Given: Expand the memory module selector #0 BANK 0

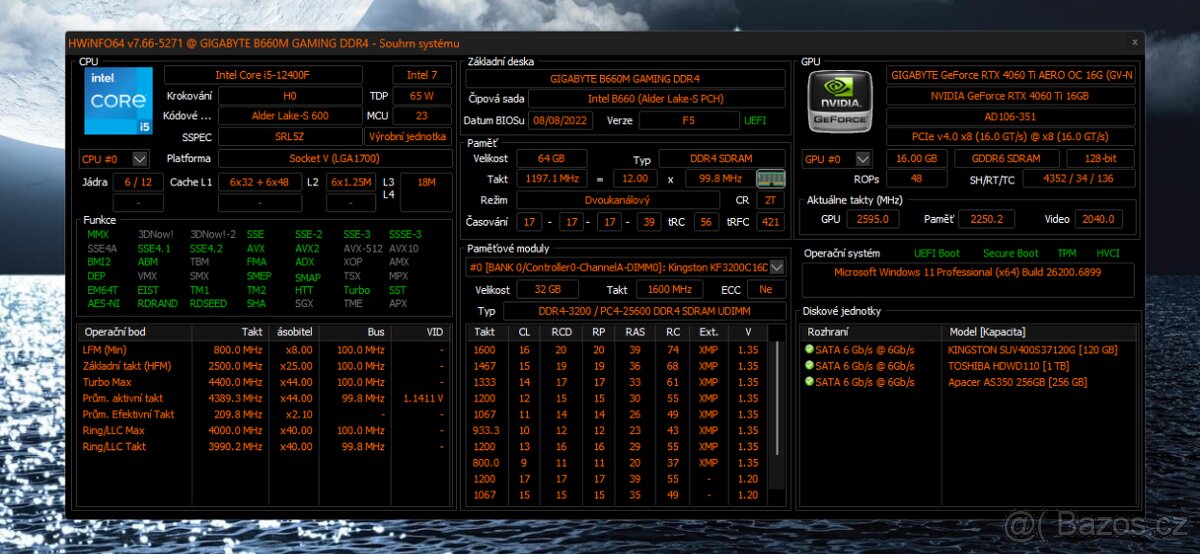Looking at the screenshot, I should click(777, 267).
